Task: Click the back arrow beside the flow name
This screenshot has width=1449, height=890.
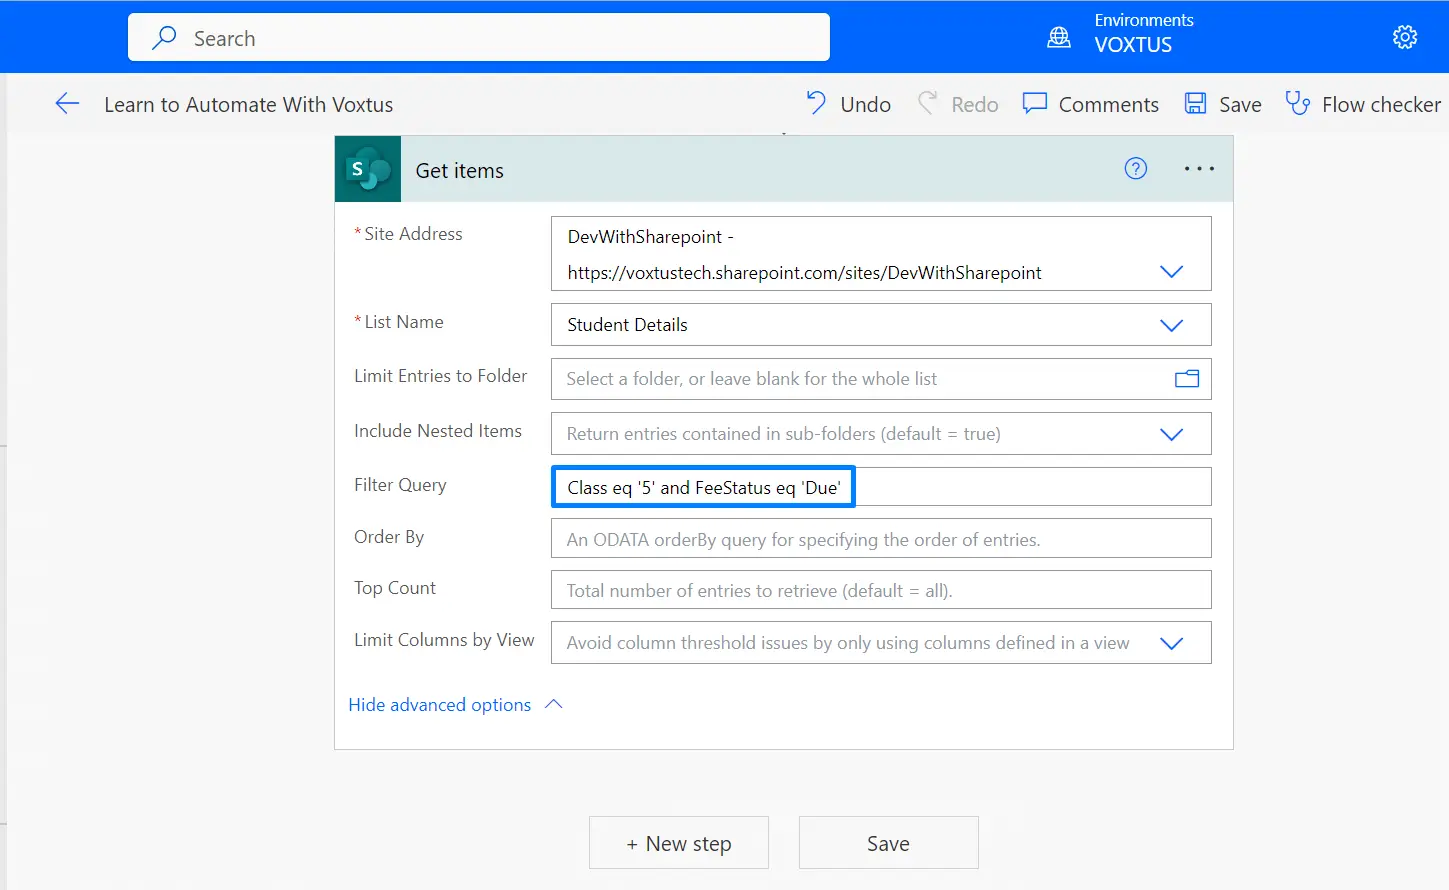Action: 67,104
